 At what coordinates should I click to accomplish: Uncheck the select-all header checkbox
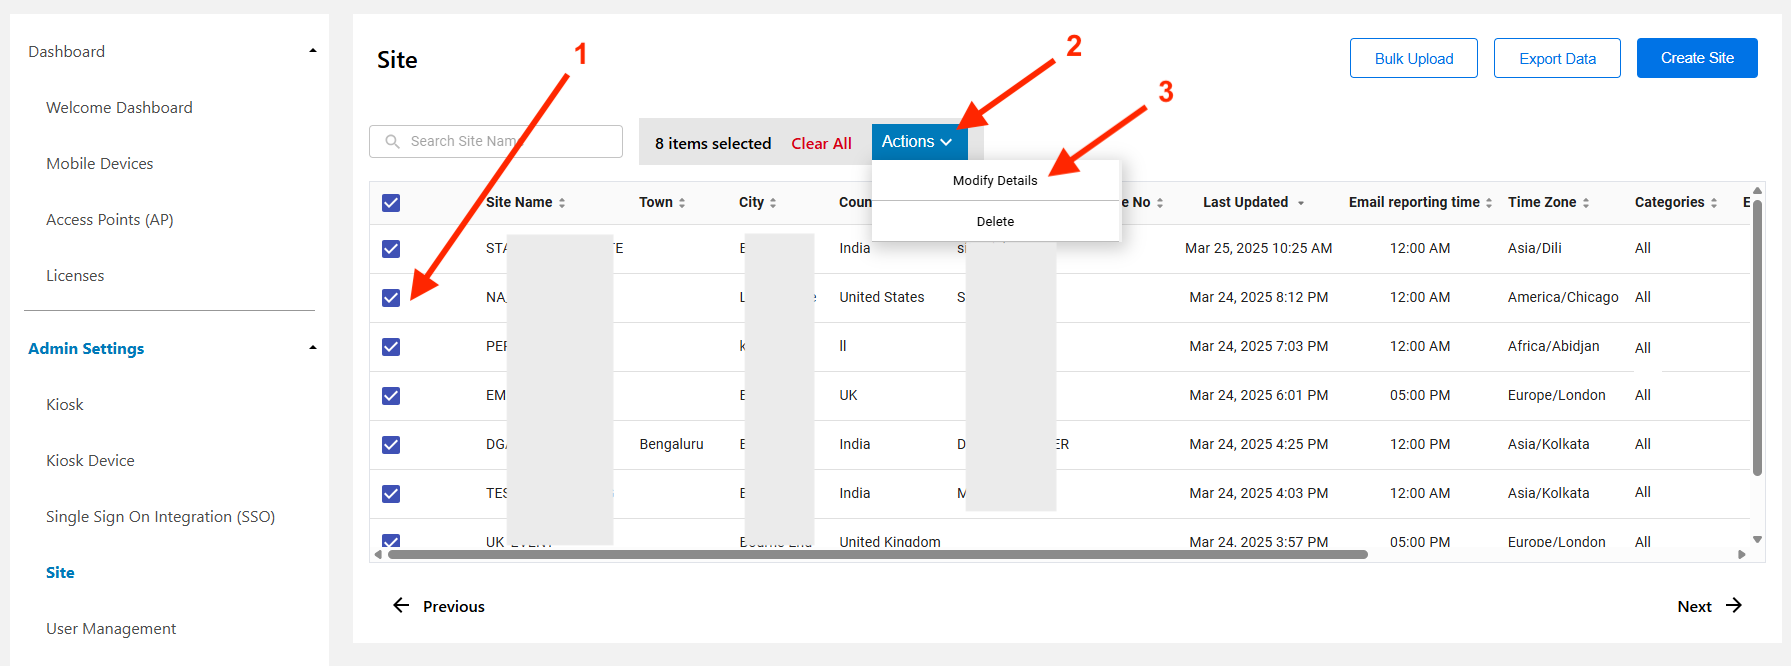[x=391, y=203]
